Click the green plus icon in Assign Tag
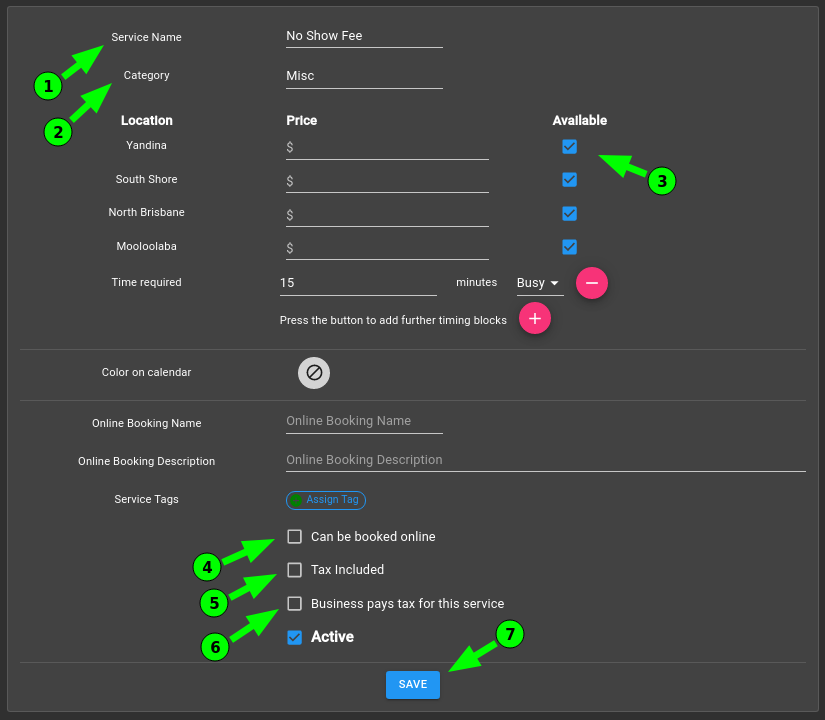Viewport: 825px width, 720px height. (x=296, y=500)
